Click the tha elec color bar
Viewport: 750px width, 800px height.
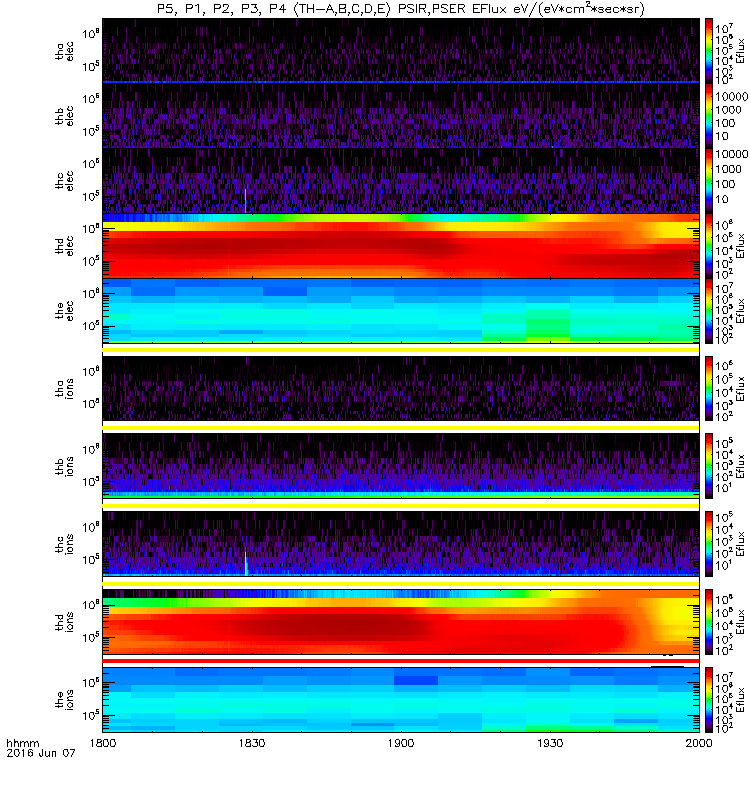(x=709, y=51)
